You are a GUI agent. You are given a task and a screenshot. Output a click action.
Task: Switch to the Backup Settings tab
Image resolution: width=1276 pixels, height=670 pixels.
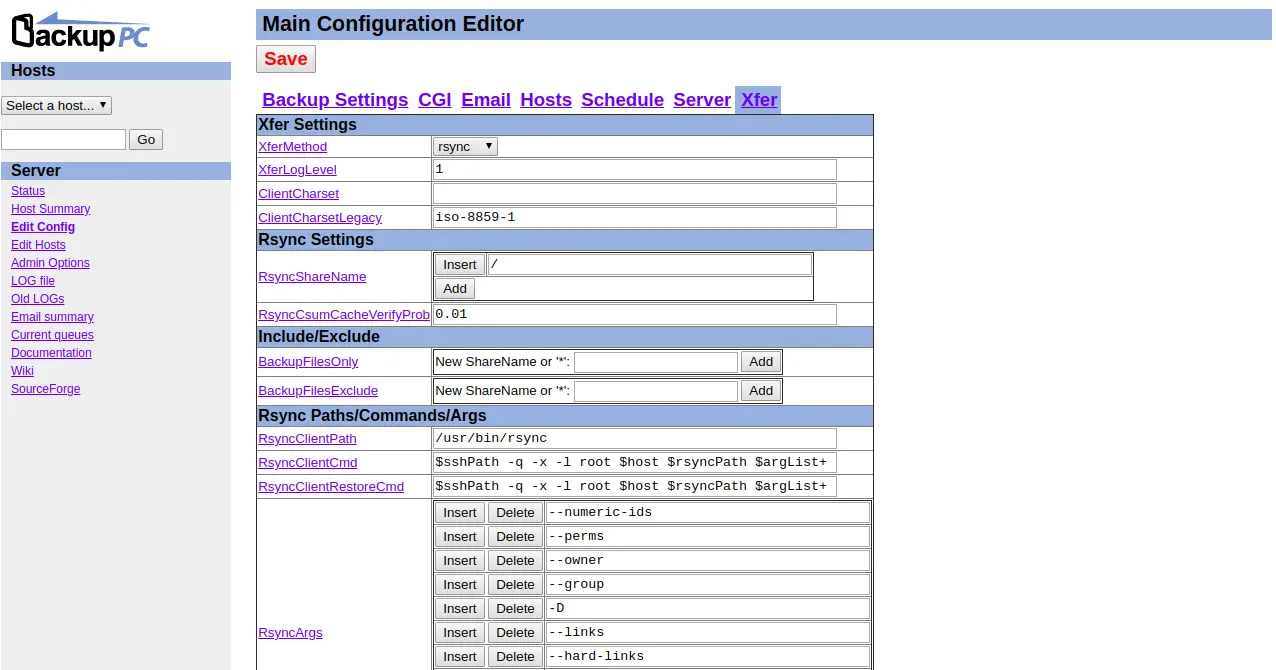click(335, 100)
